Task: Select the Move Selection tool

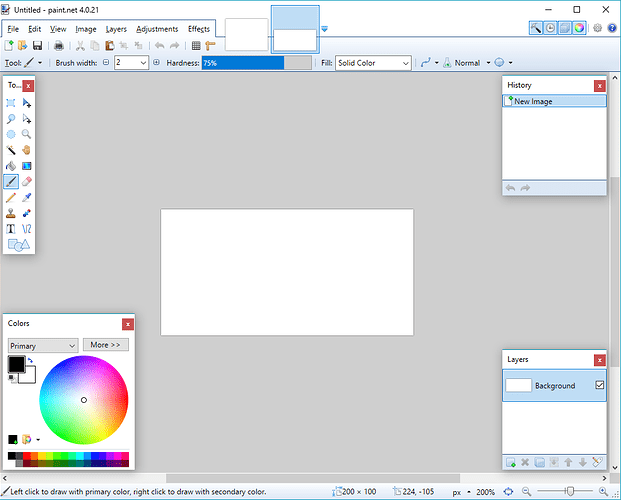Action: coord(27,118)
